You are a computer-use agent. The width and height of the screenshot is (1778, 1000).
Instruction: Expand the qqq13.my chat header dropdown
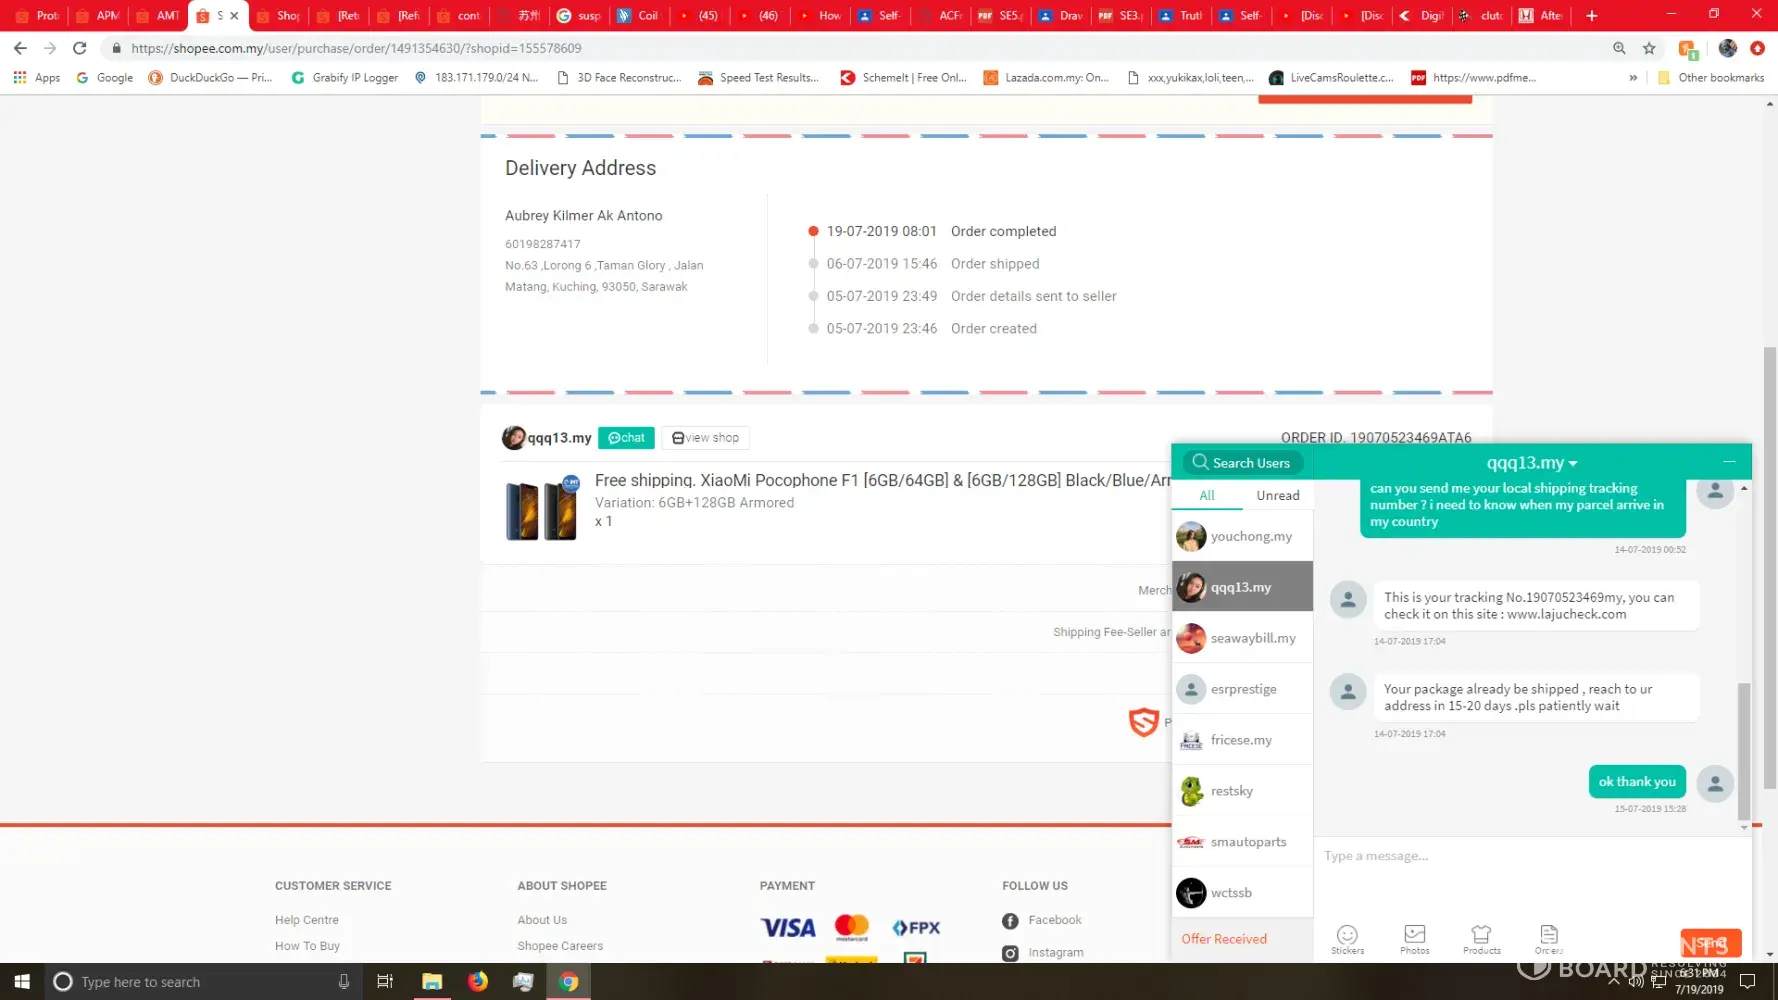click(1573, 464)
